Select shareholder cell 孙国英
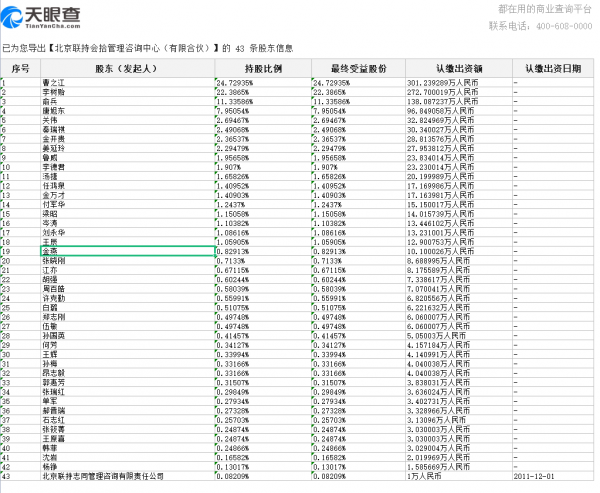 click(x=127, y=336)
